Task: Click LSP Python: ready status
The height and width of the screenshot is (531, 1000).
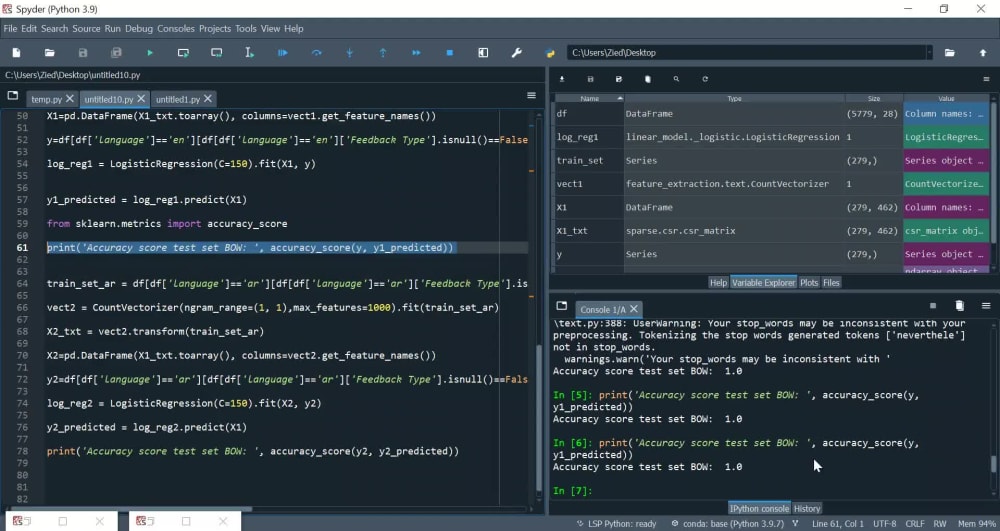Action: [x=616, y=524]
